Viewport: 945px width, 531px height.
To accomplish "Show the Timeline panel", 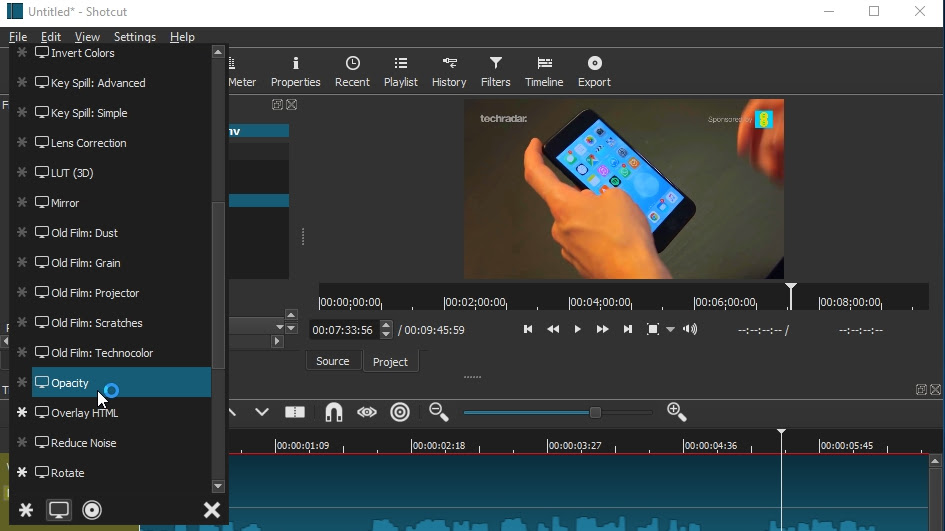I will point(544,72).
